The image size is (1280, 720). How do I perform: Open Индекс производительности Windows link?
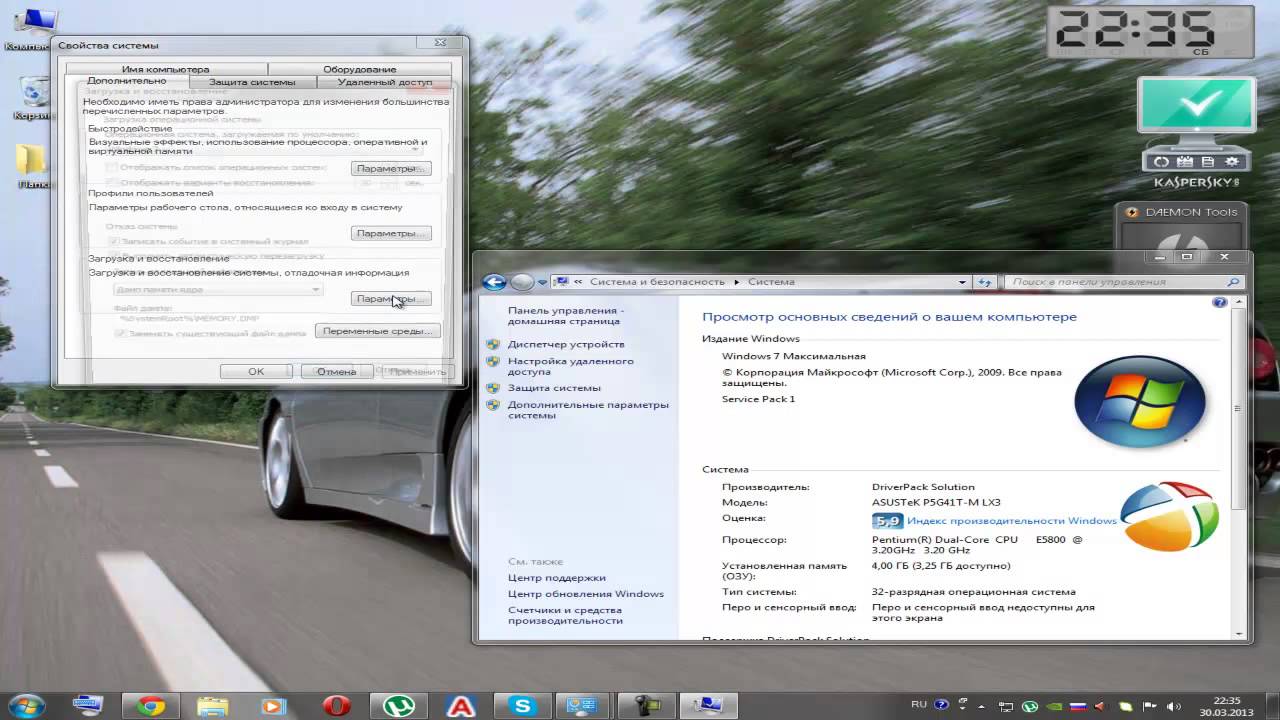point(1011,521)
